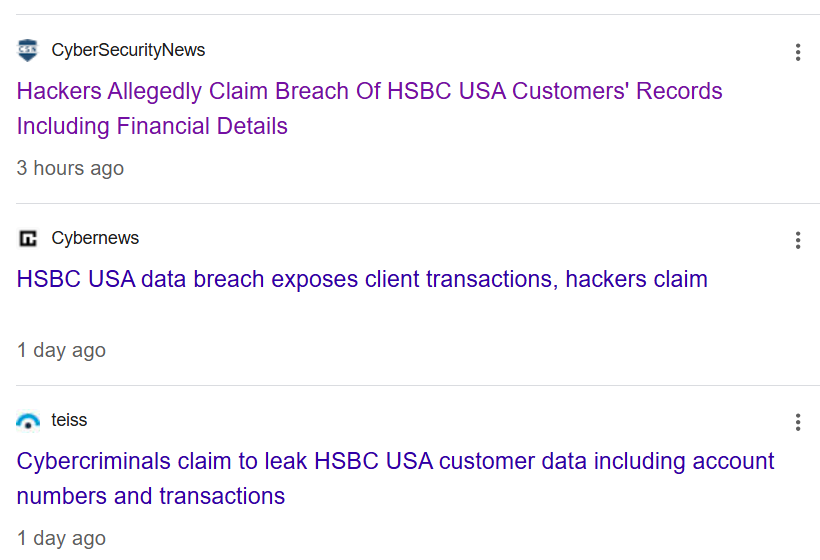Click the divider line above the Cybernews result
This screenshot has width=820, height=560.
pos(418,204)
